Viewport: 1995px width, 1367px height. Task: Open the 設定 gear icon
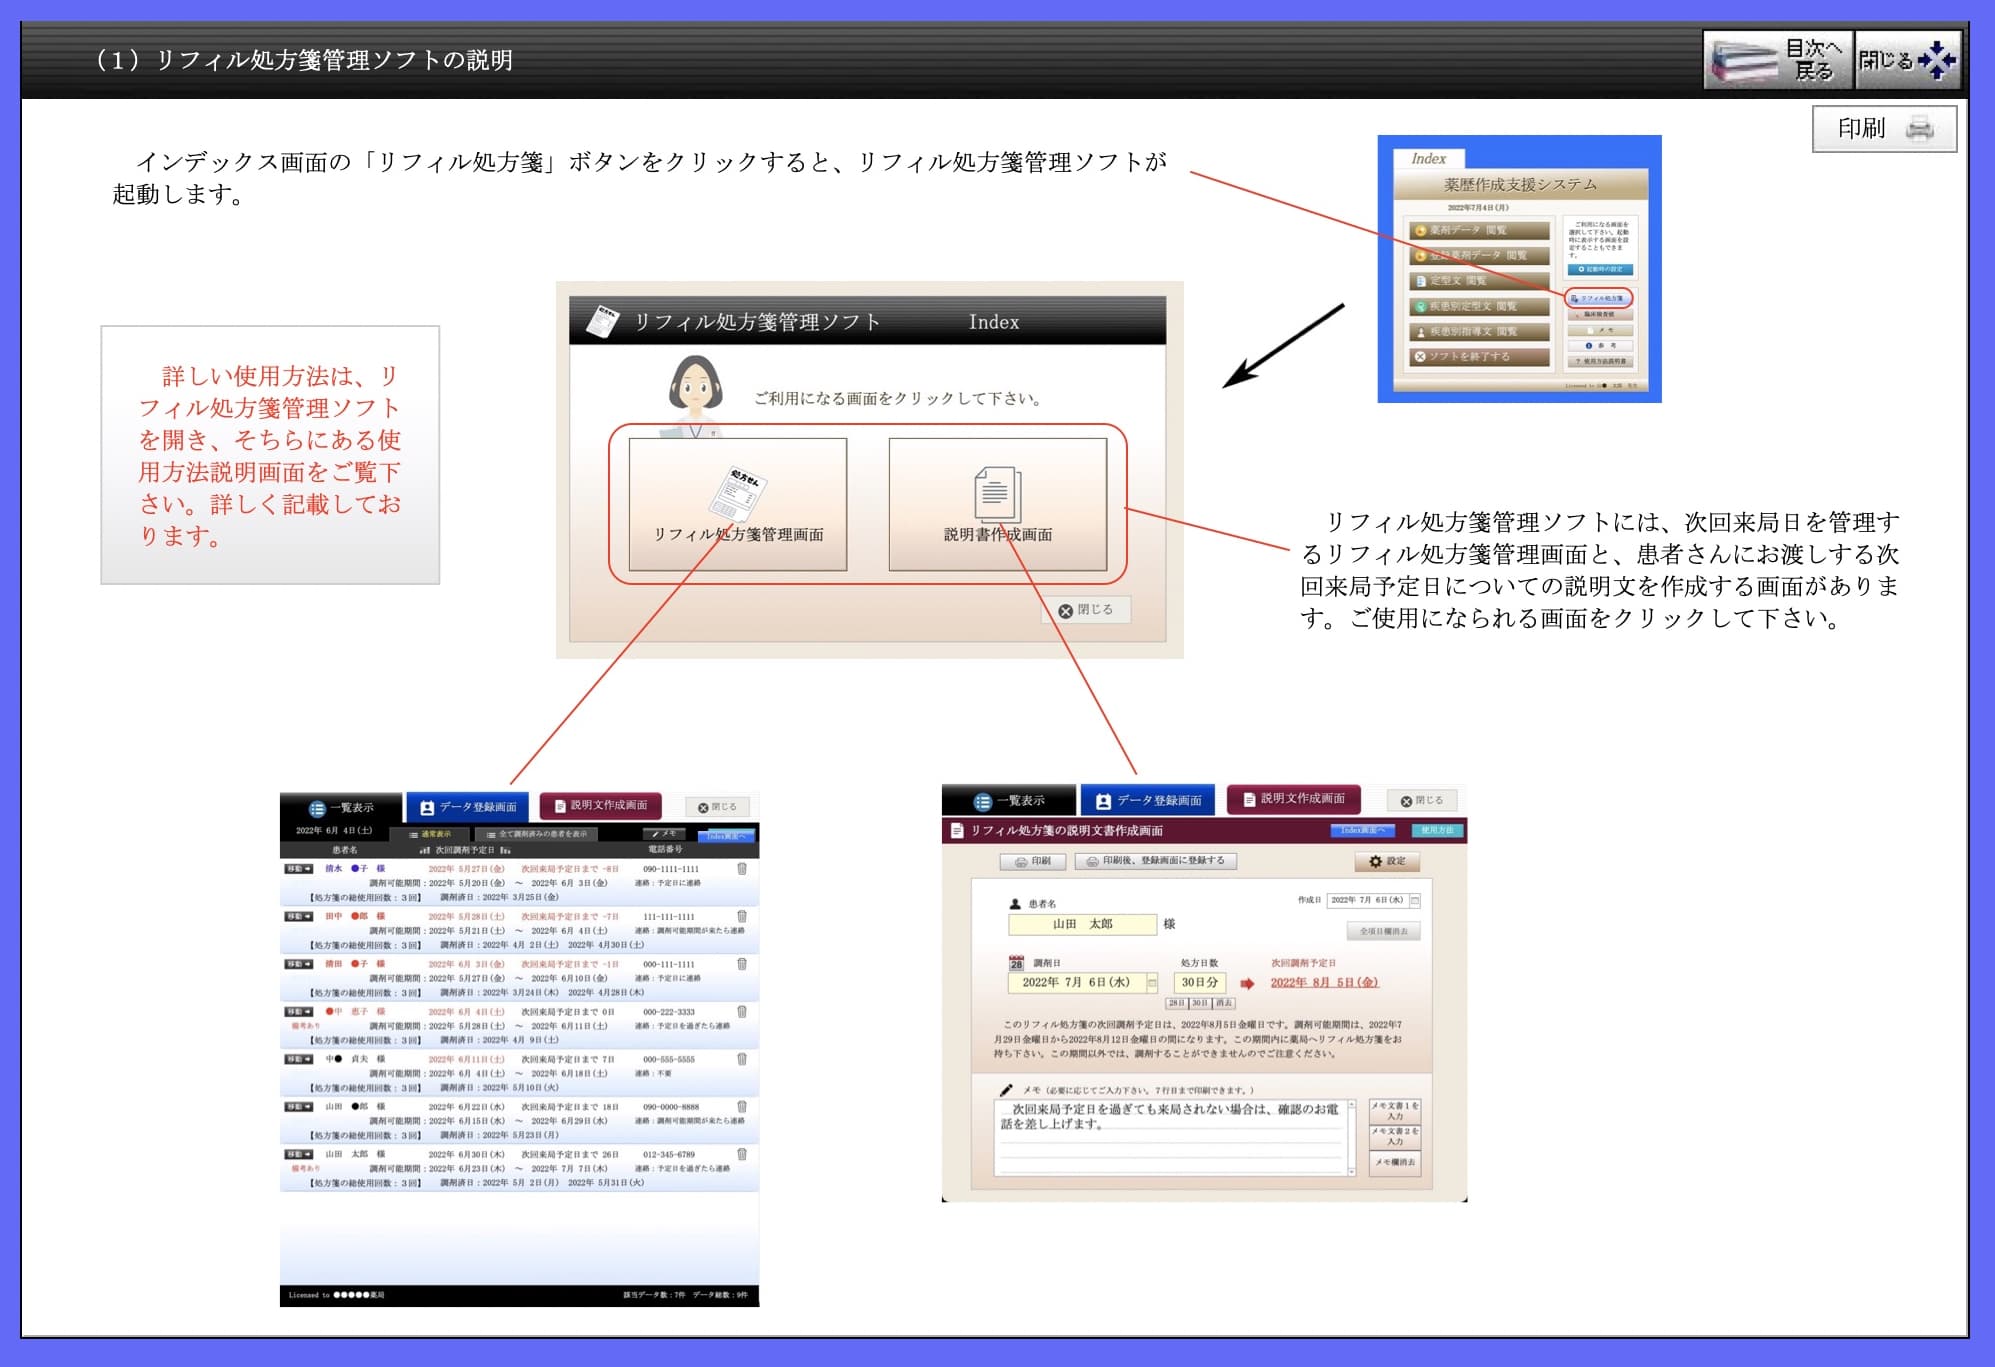tap(1374, 862)
